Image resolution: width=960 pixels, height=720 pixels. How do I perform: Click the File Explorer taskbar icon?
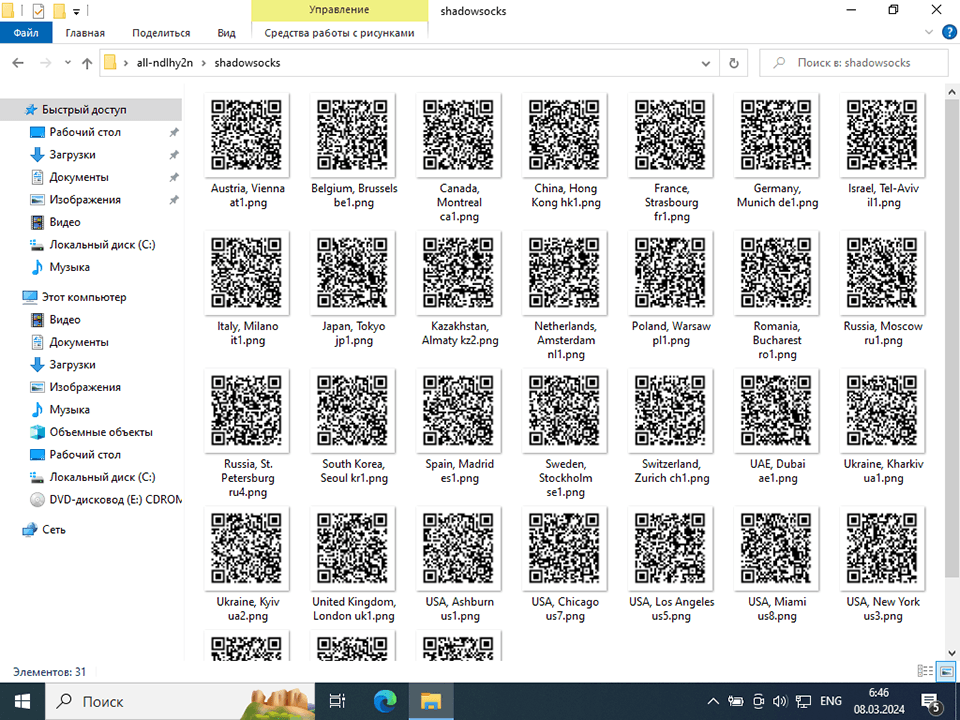pyautogui.click(x=431, y=702)
